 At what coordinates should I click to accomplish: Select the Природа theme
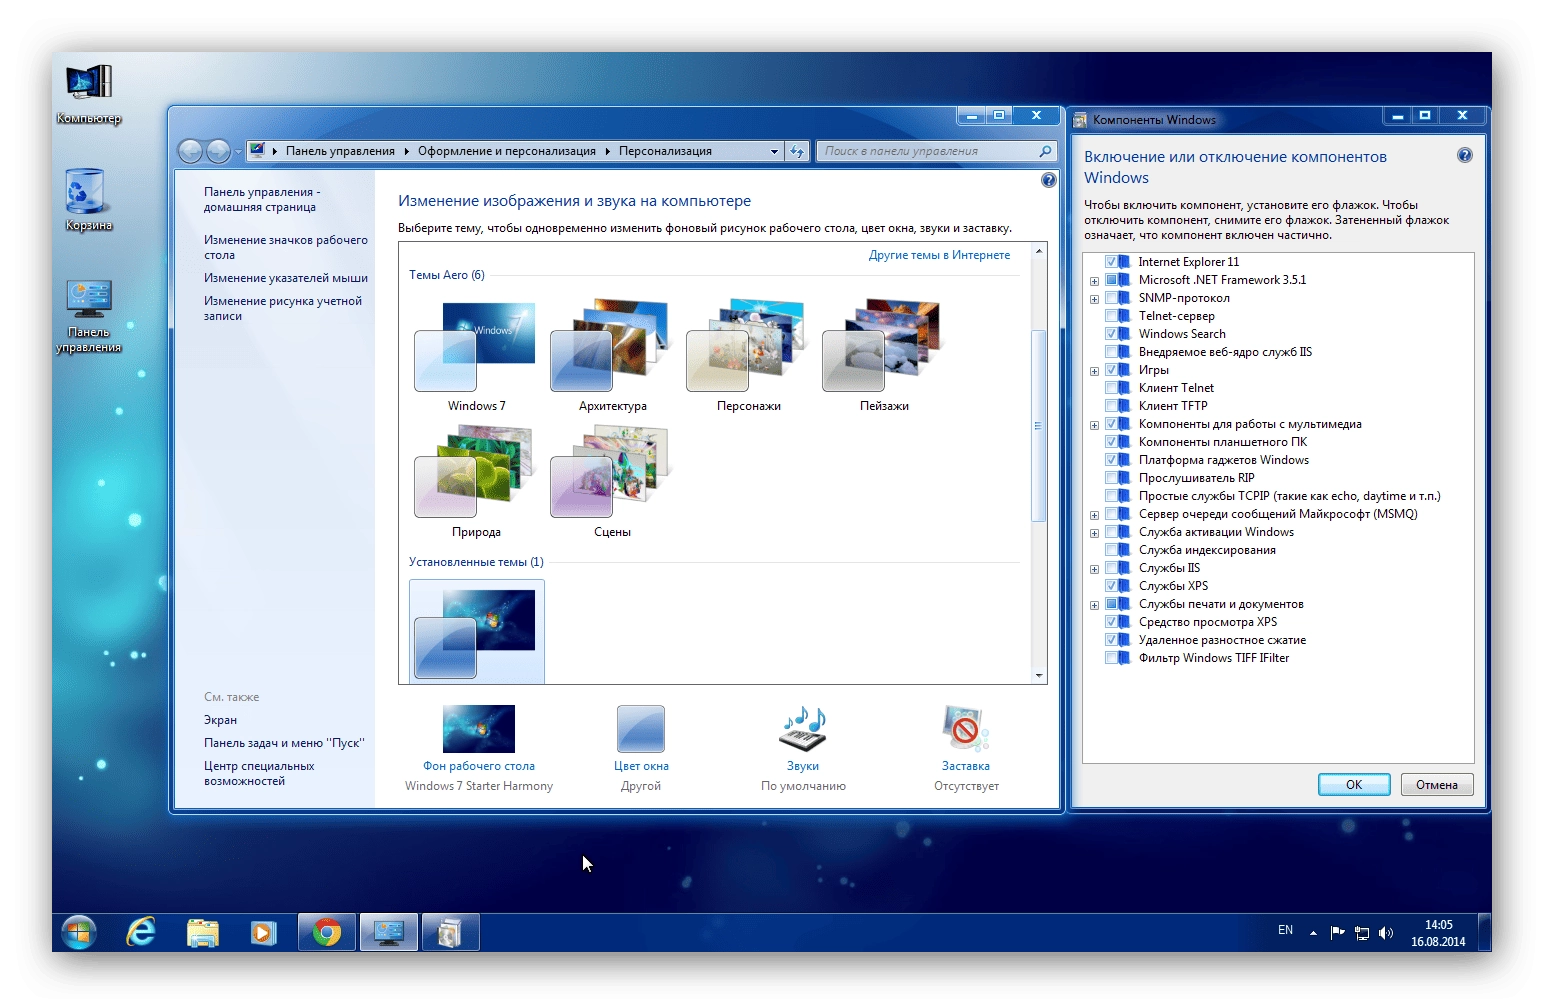(476, 482)
